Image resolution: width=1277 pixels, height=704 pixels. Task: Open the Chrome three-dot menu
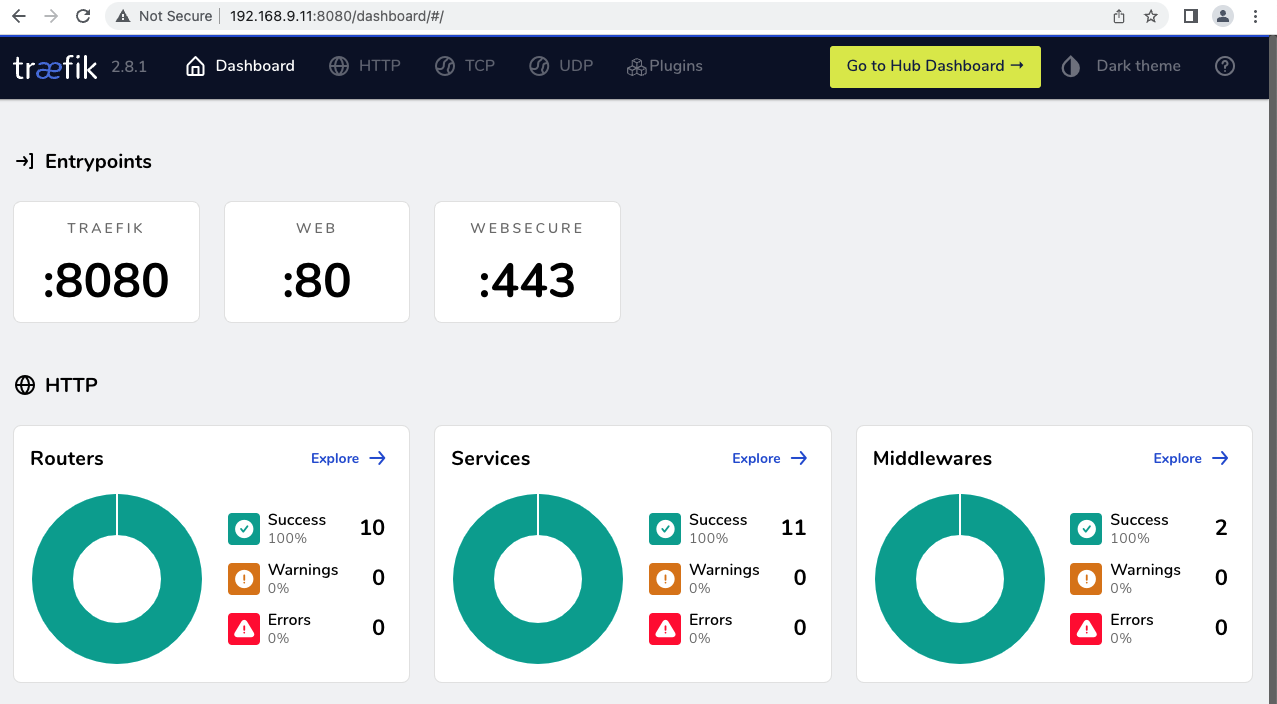pos(1255,16)
